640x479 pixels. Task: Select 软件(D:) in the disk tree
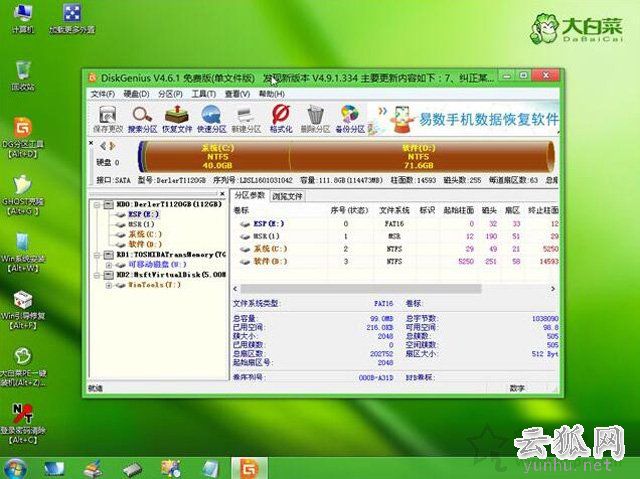coord(145,244)
